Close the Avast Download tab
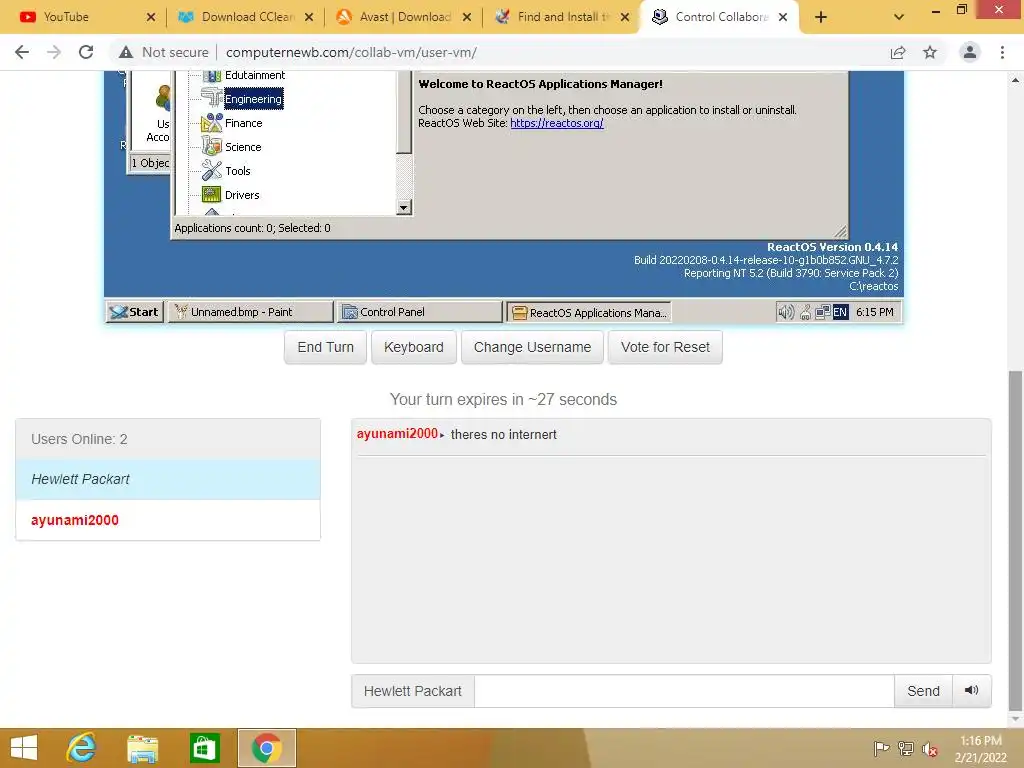 pos(467,17)
